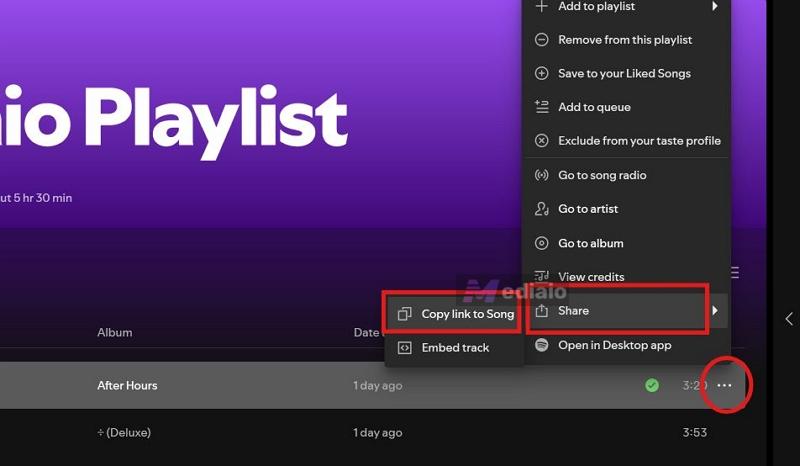The width and height of the screenshot is (800, 466).
Task: Open View credits
Action: coord(627,277)
